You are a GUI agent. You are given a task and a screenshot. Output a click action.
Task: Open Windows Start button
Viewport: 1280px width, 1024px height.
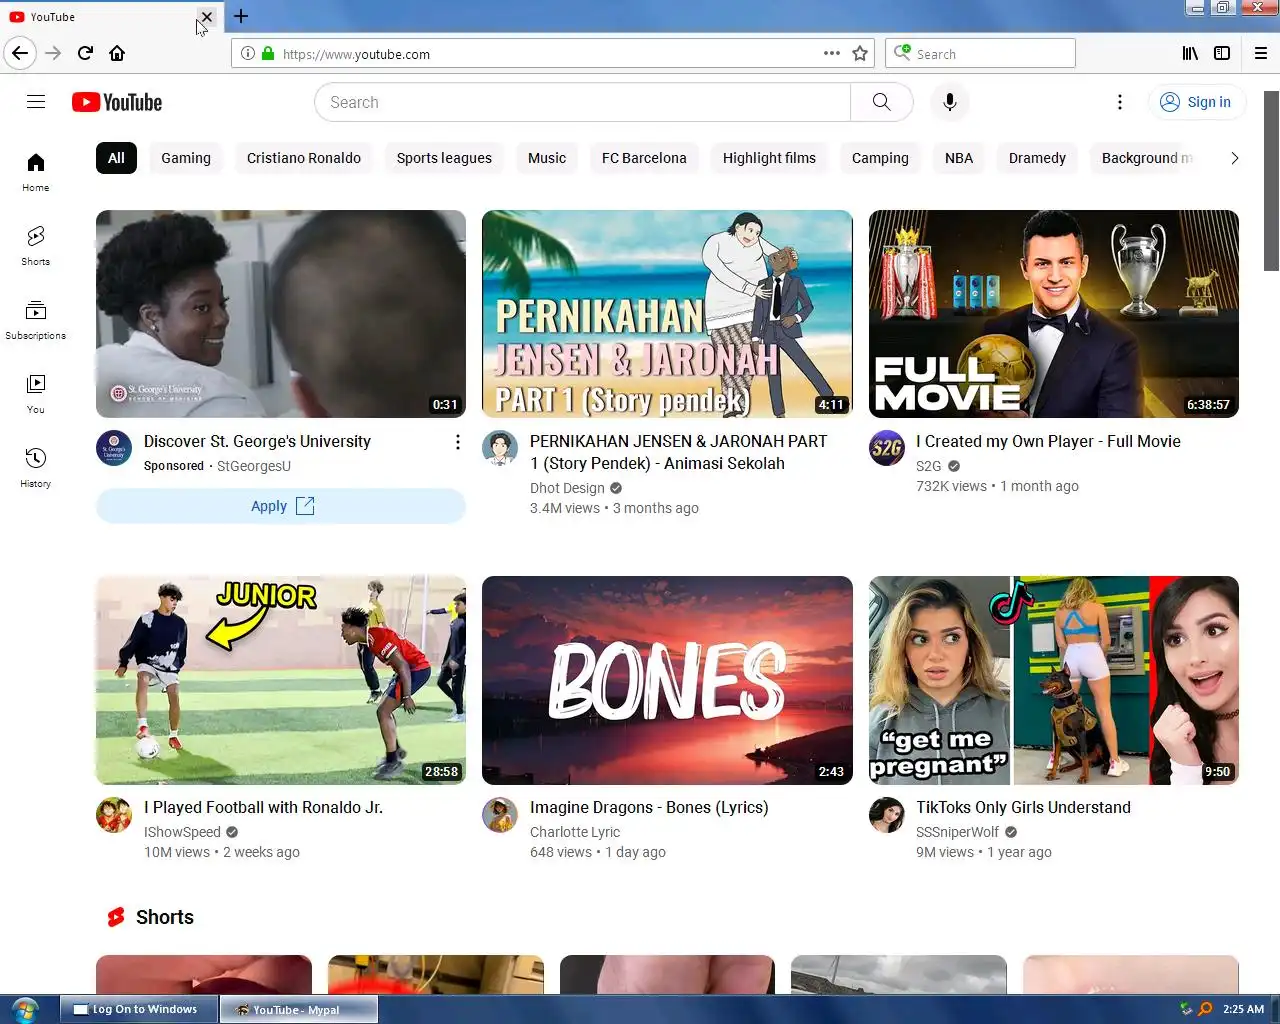point(24,1009)
